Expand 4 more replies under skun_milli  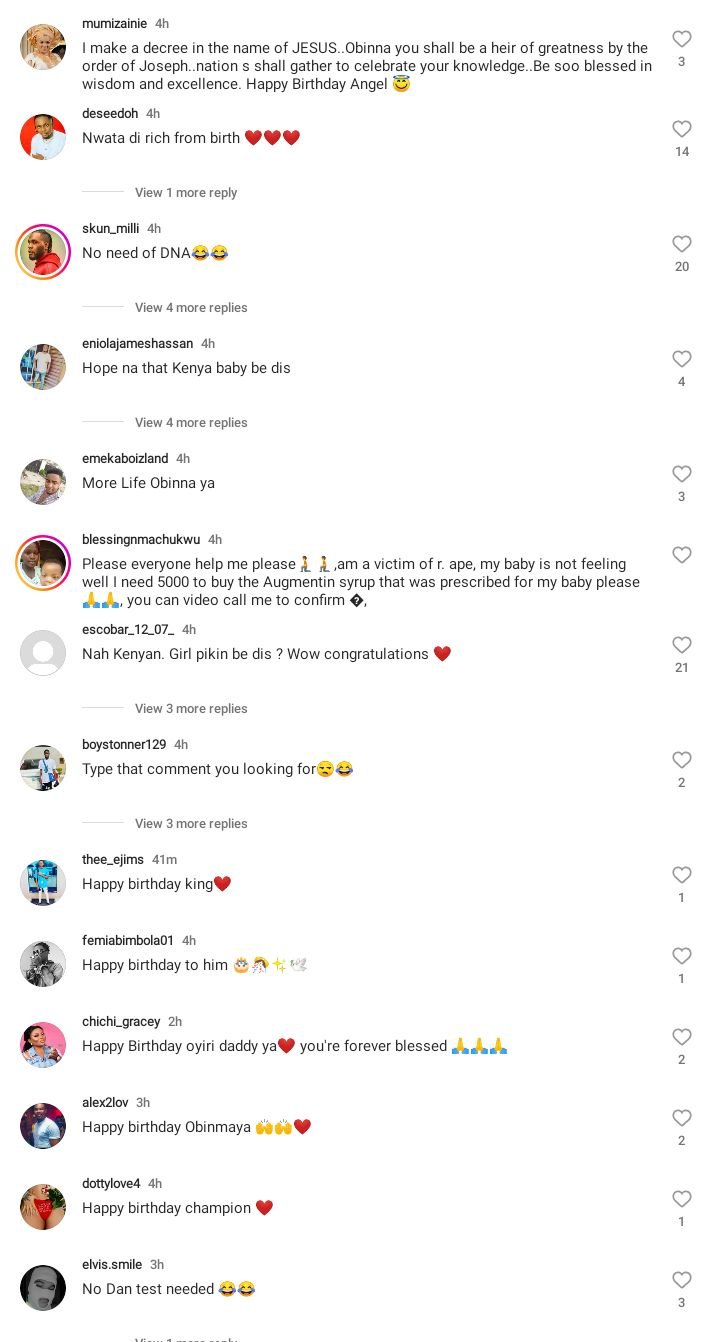pyautogui.click(x=191, y=308)
